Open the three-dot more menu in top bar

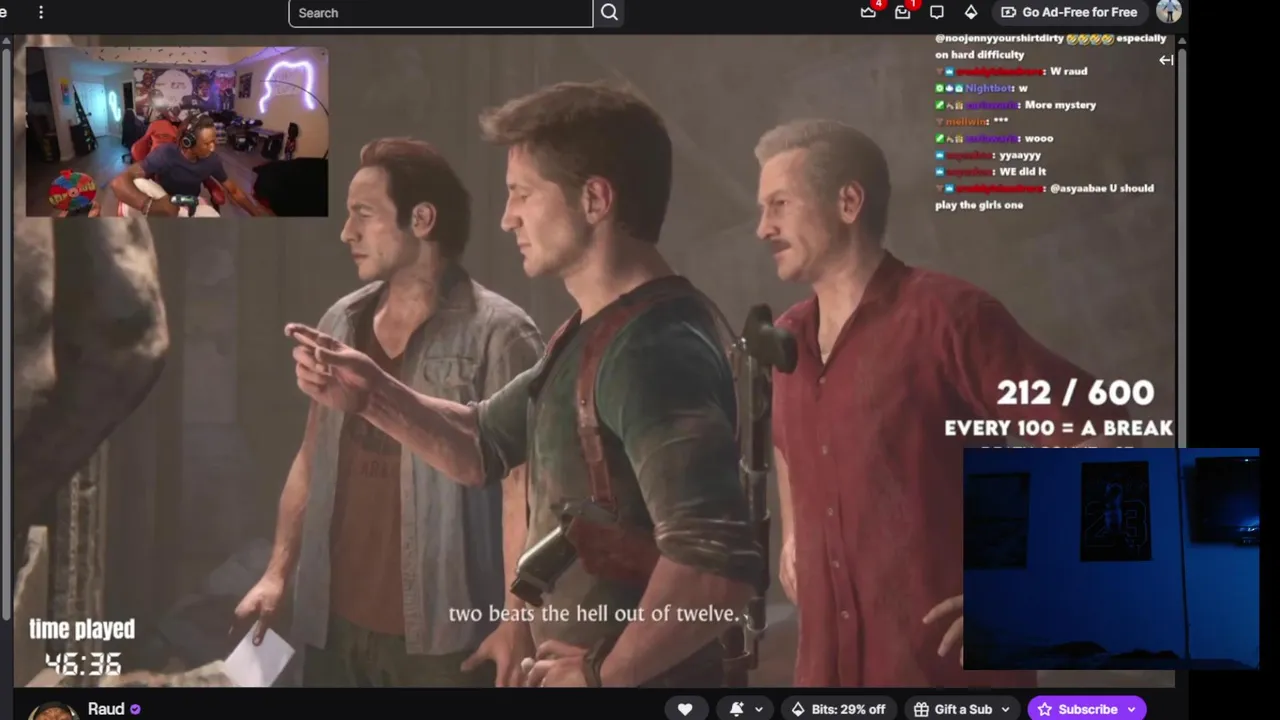point(41,12)
